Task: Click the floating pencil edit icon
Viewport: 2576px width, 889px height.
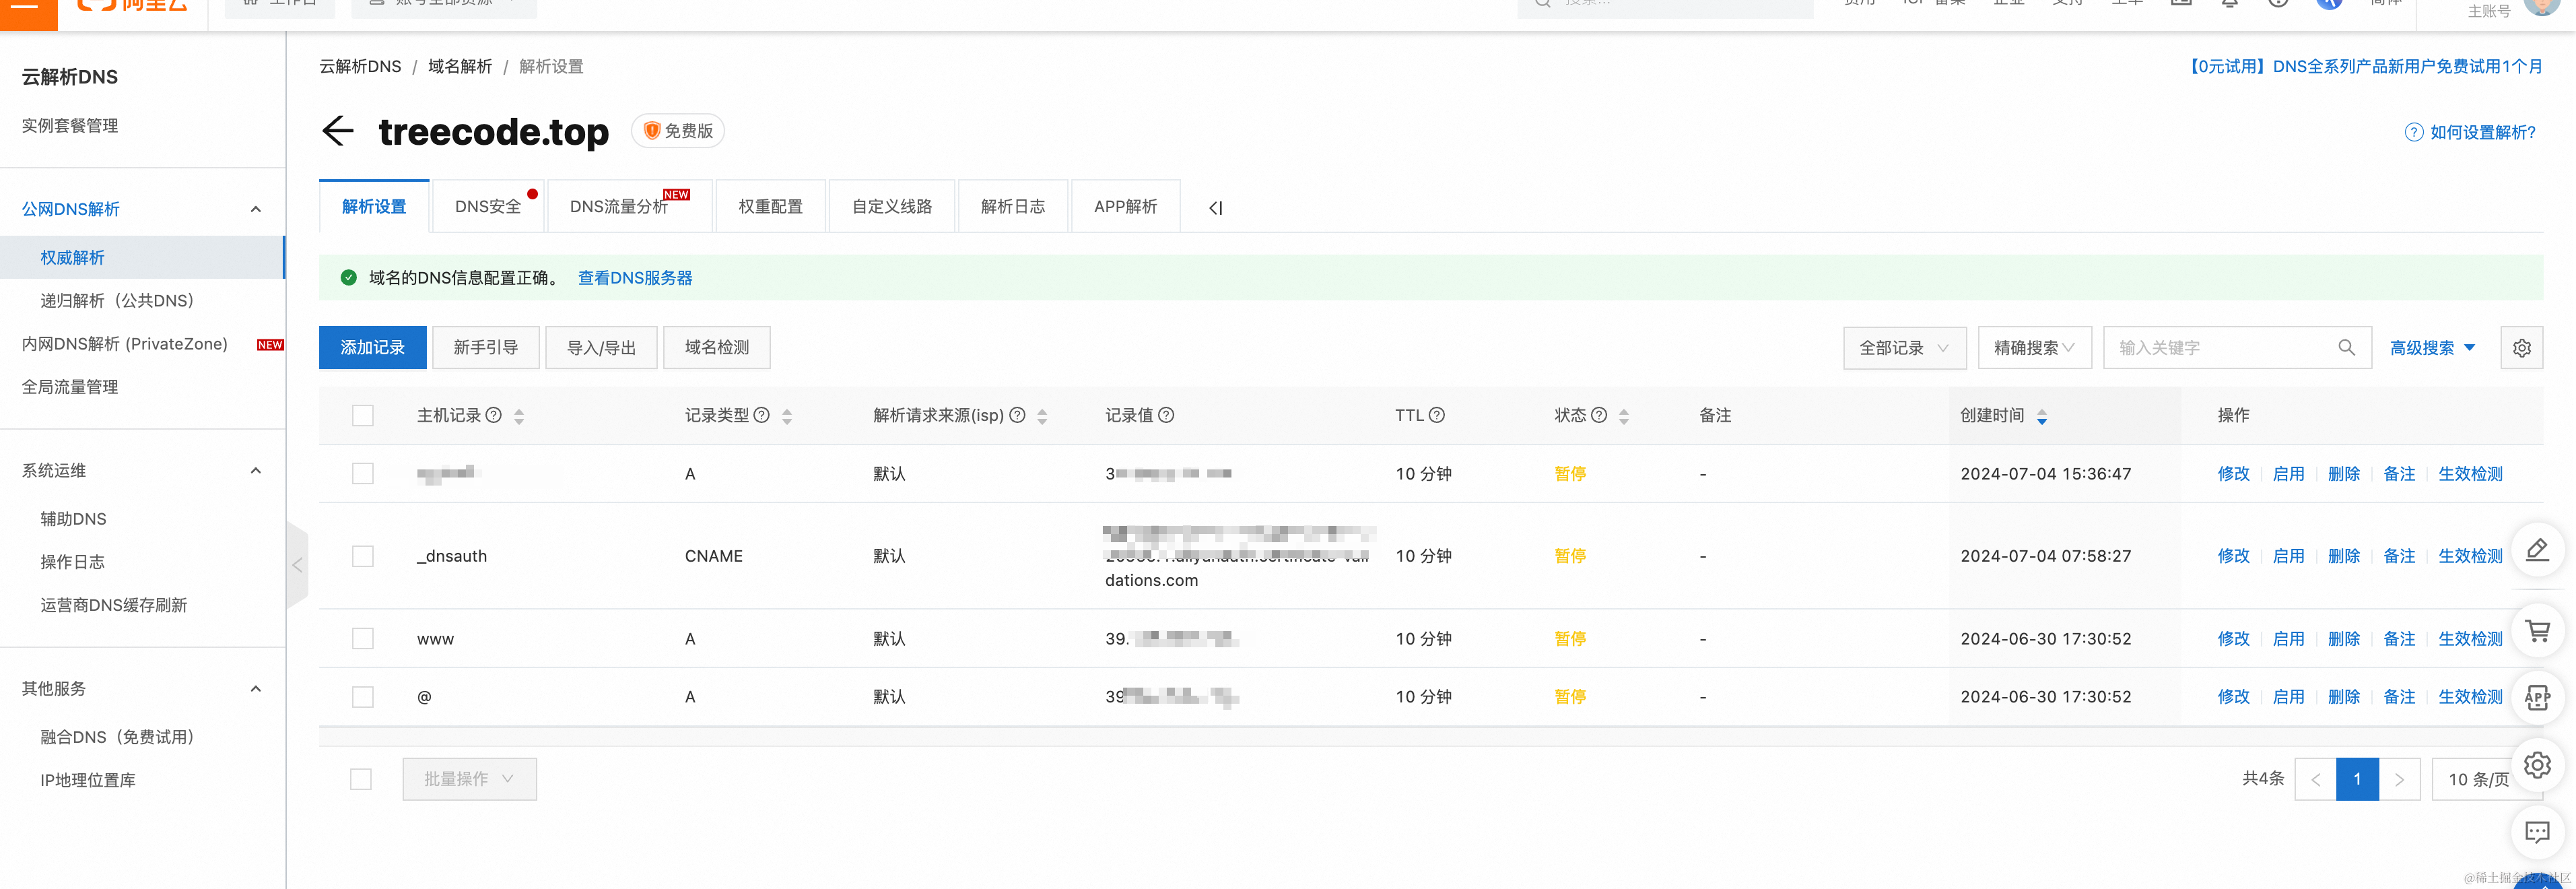Action: [x=2537, y=550]
